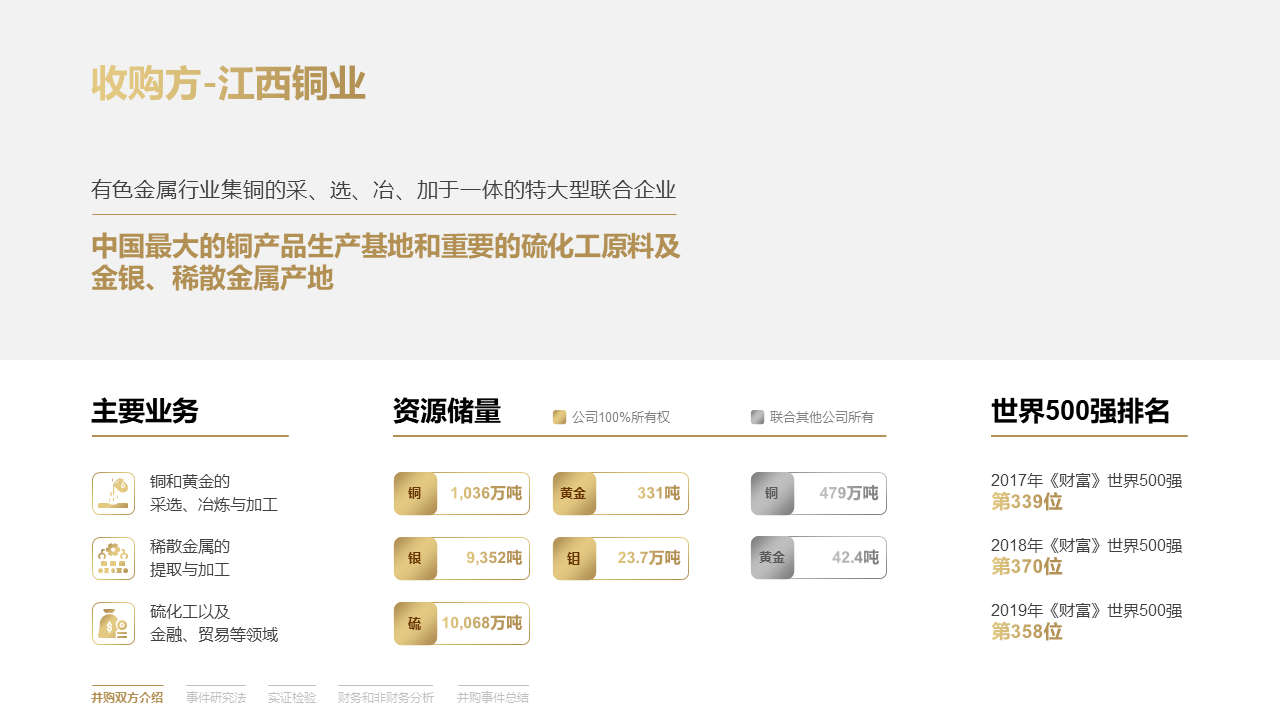Select the title 收购方-江西铜业
This screenshot has width=1280, height=720.
228,83
